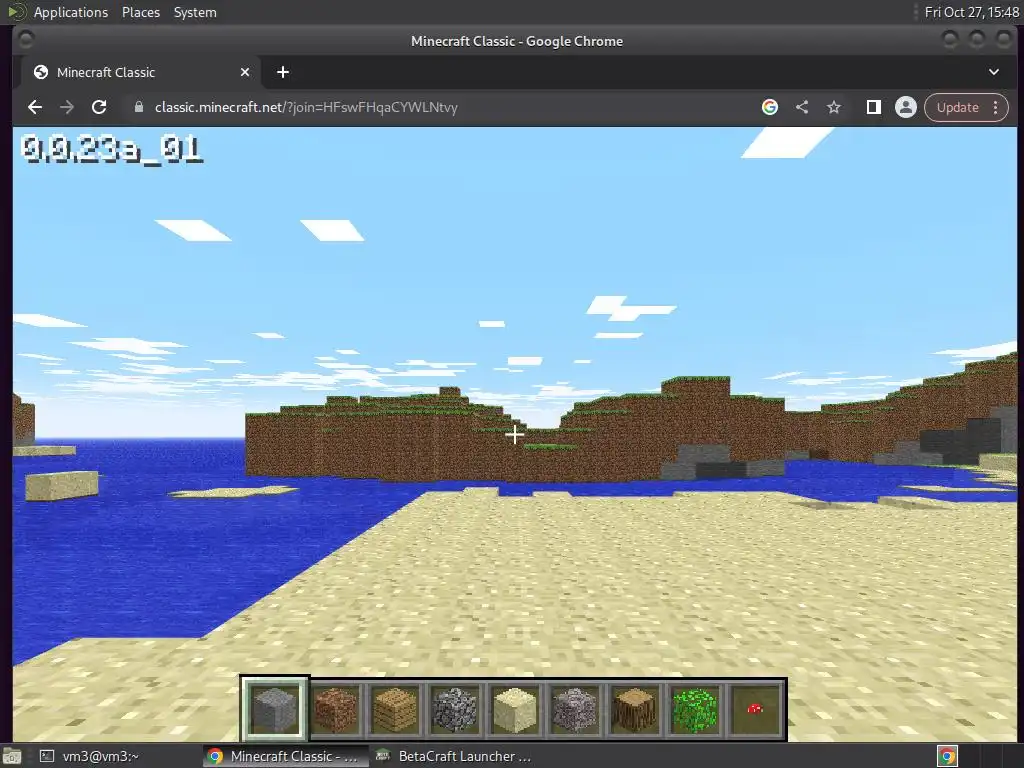Image resolution: width=1024 pixels, height=768 pixels.
Task: Close the Minecraft Classic tab
Action: pyautogui.click(x=245, y=72)
